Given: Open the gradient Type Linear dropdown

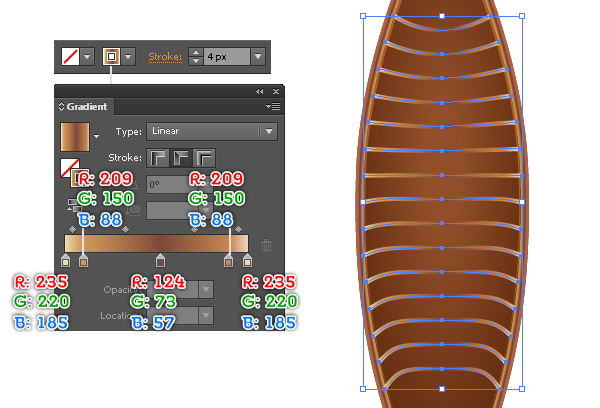Looking at the screenshot, I should (x=212, y=131).
